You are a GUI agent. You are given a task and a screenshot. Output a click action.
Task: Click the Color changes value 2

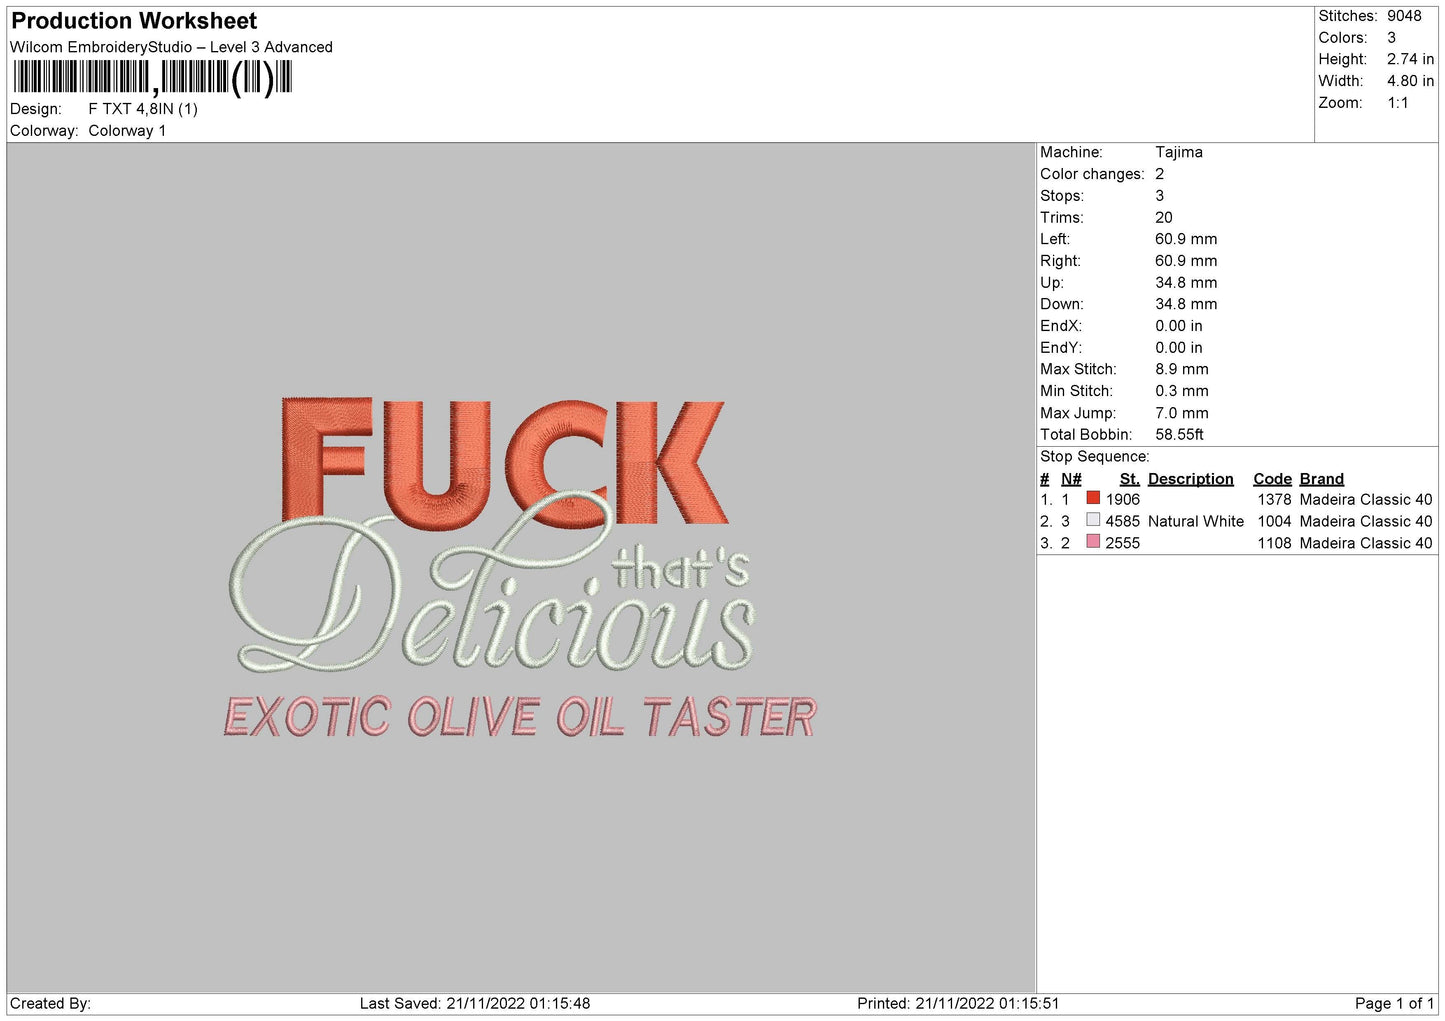tap(1160, 174)
